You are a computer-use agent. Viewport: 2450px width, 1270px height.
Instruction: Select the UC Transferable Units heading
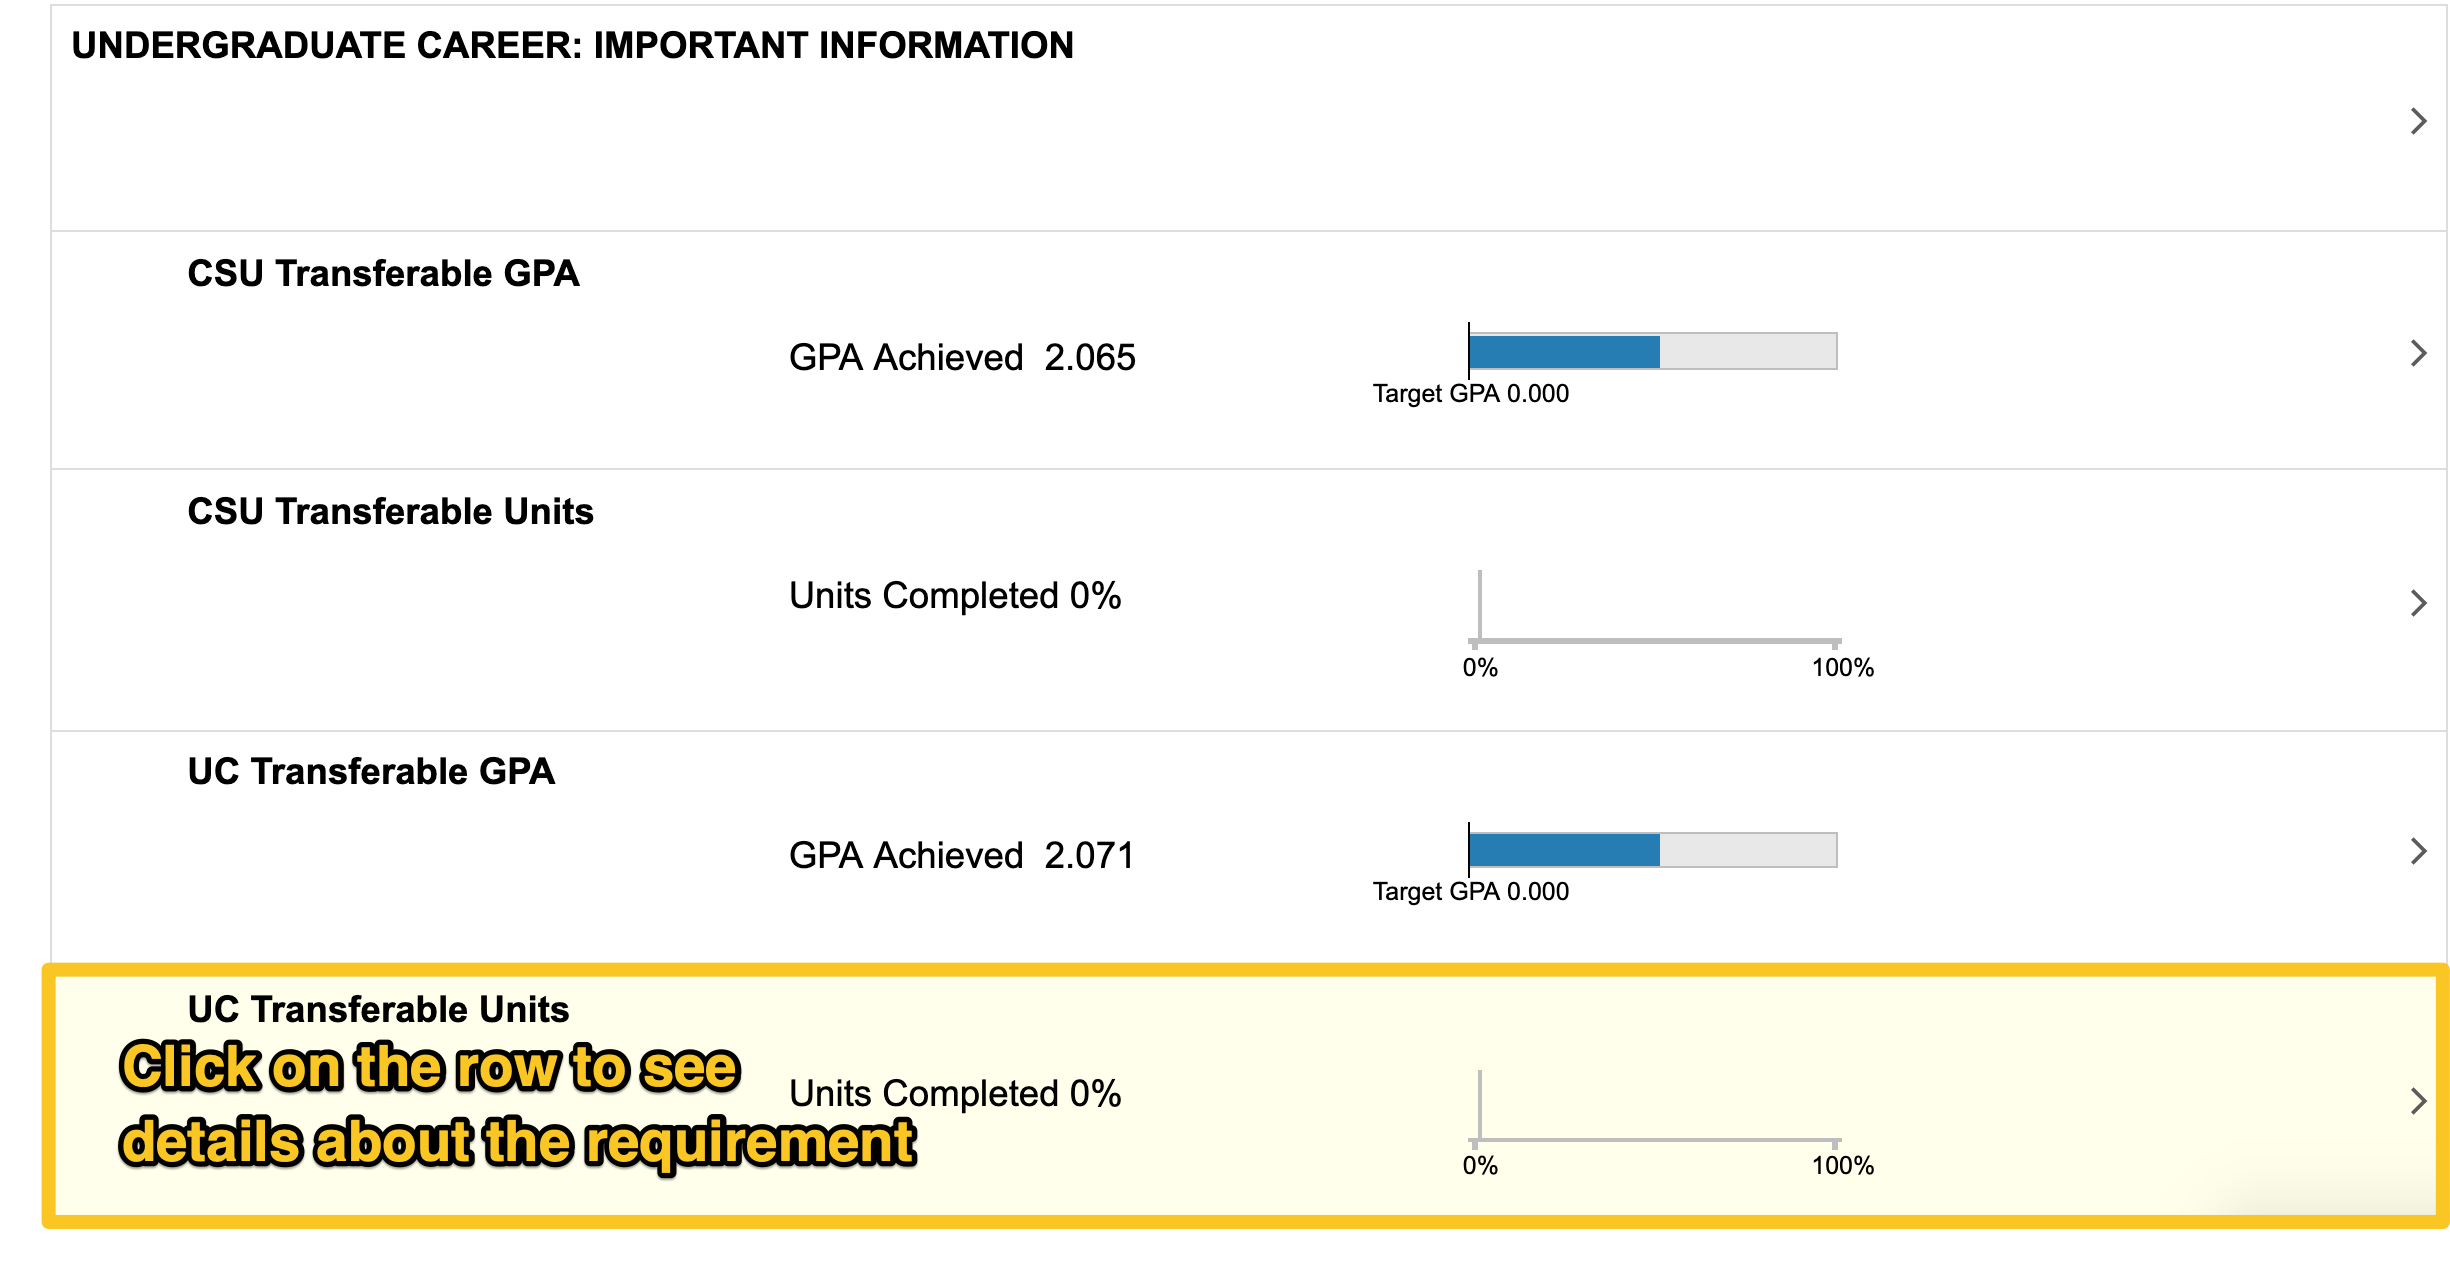378,1009
